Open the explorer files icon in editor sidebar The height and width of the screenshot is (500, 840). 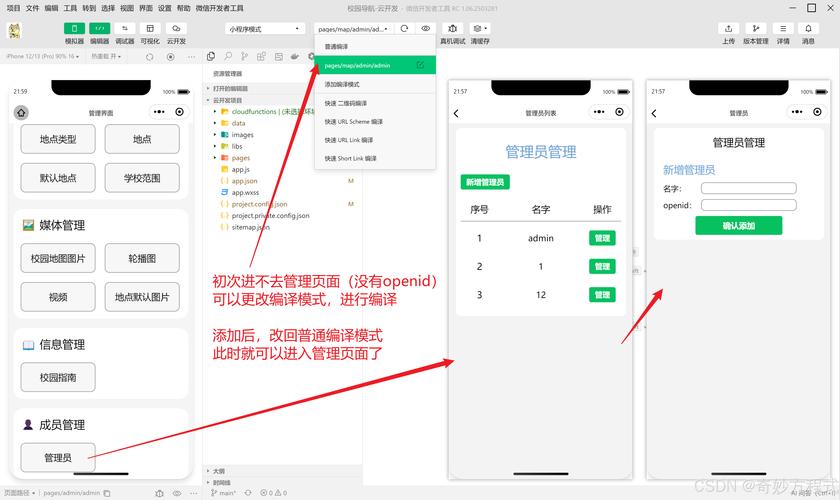coord(211,56)
